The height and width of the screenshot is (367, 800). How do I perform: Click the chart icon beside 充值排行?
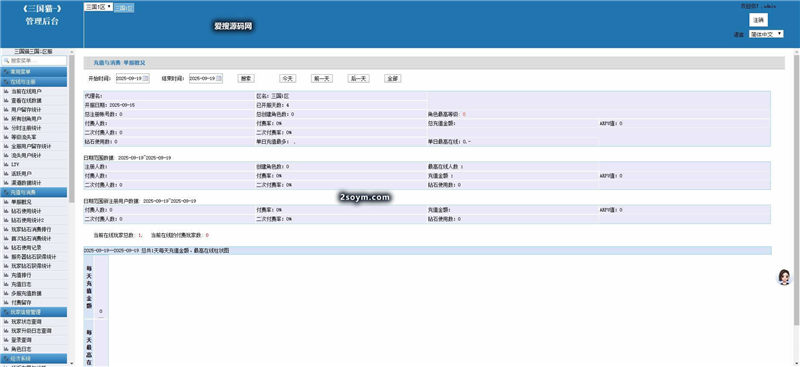pyautogui.click(x=6, y=275)
